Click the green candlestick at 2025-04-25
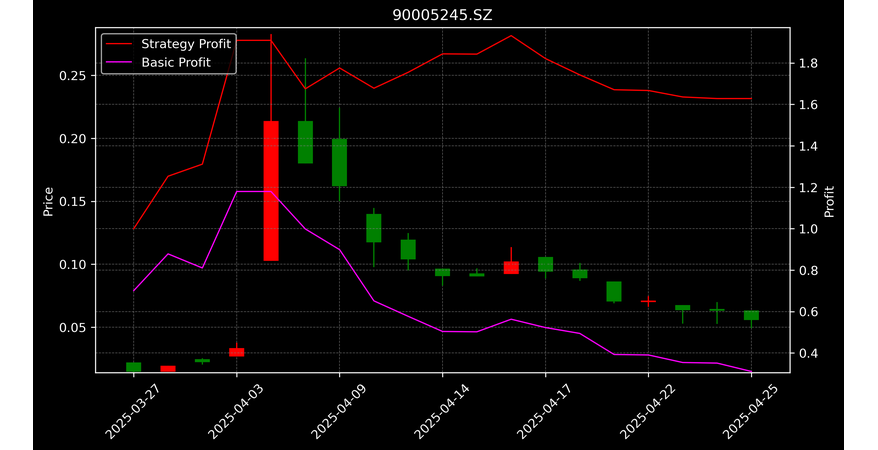 point(751,315)
